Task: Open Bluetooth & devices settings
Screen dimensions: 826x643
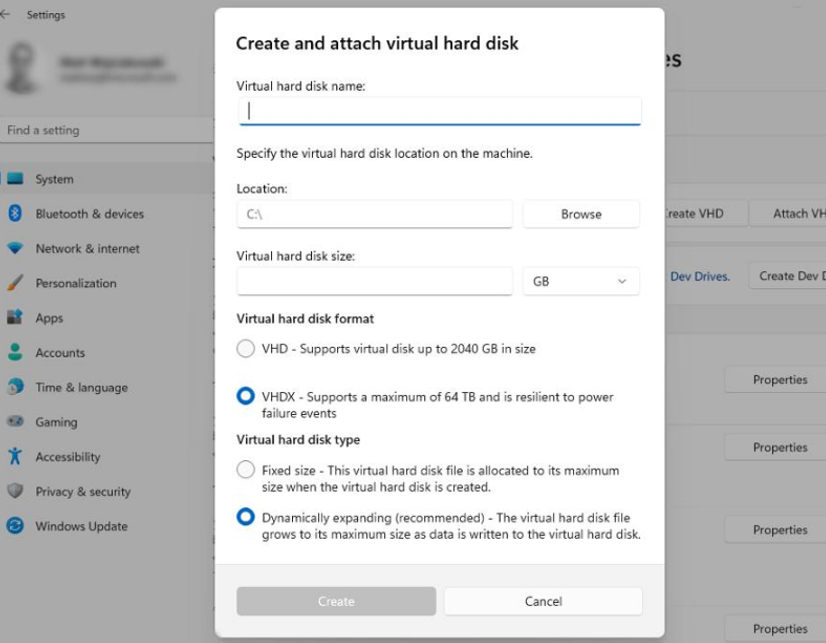Action: coord(107,213)
